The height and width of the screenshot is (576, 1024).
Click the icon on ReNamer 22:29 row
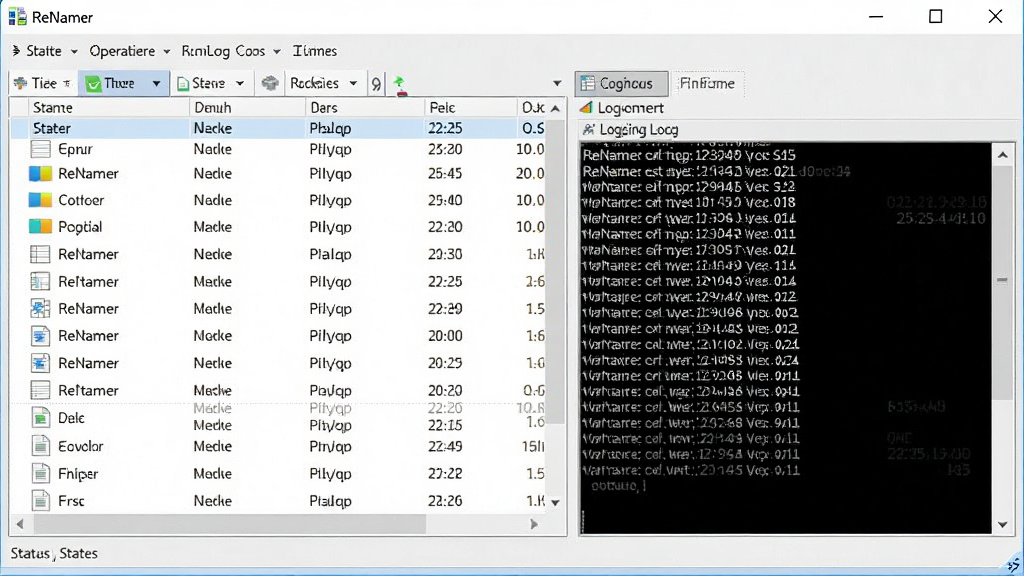click(40, 308)
